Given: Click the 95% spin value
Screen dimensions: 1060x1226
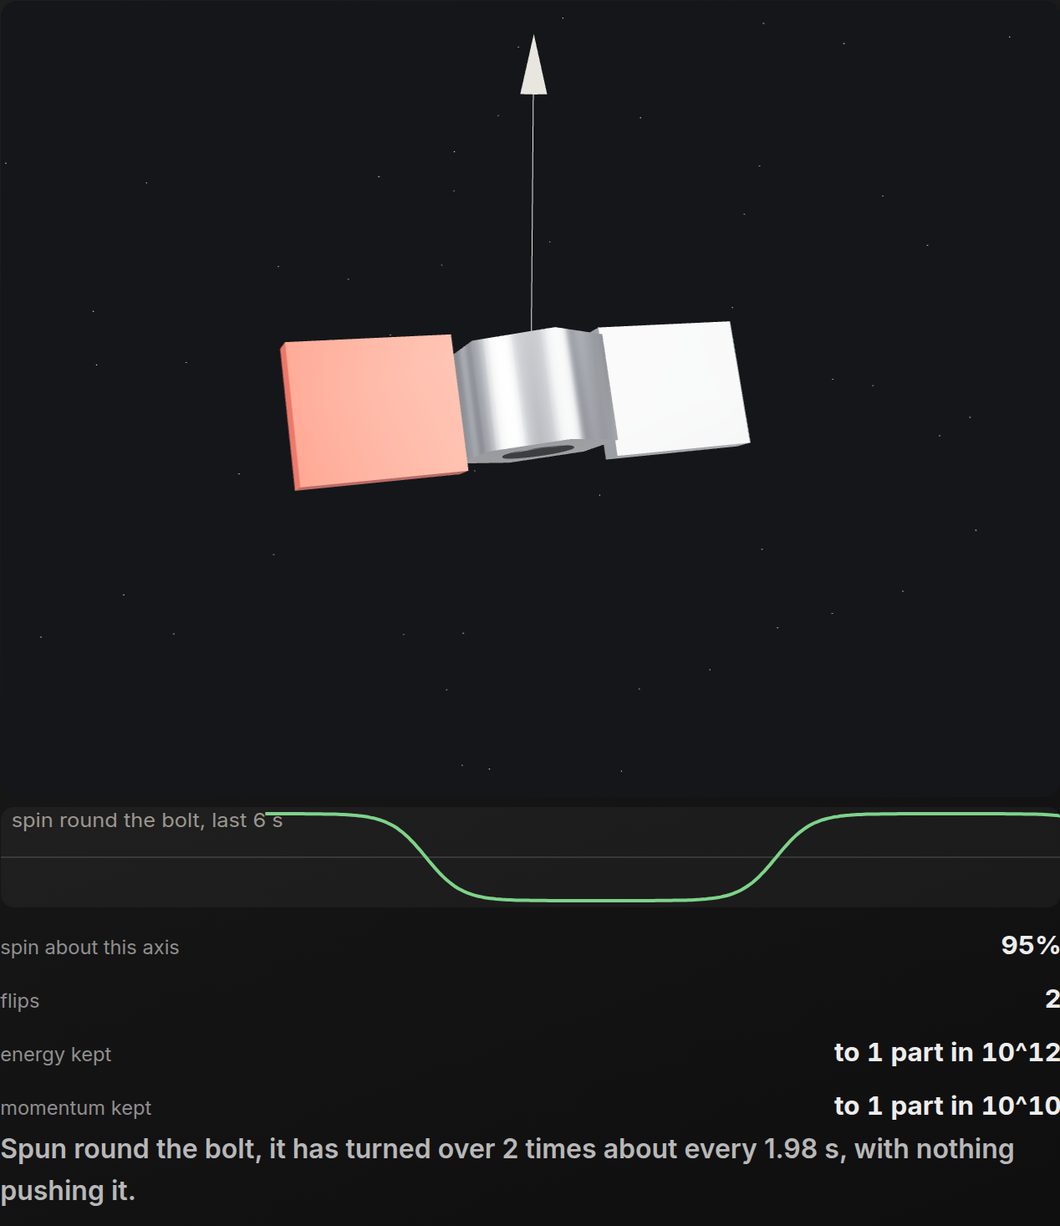Looking at the screenshot, I should click(1030, 945).
